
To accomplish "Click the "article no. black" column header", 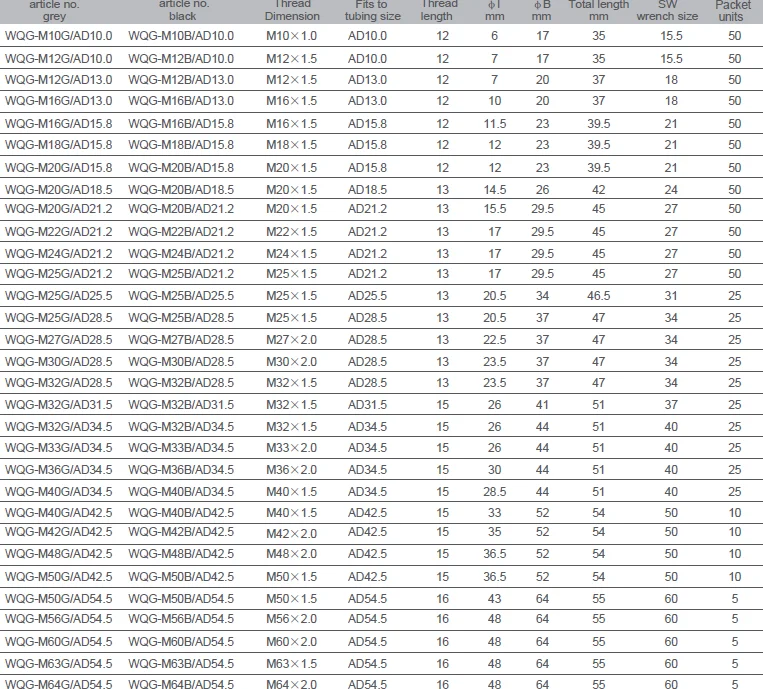I will (x=184, y=10).
